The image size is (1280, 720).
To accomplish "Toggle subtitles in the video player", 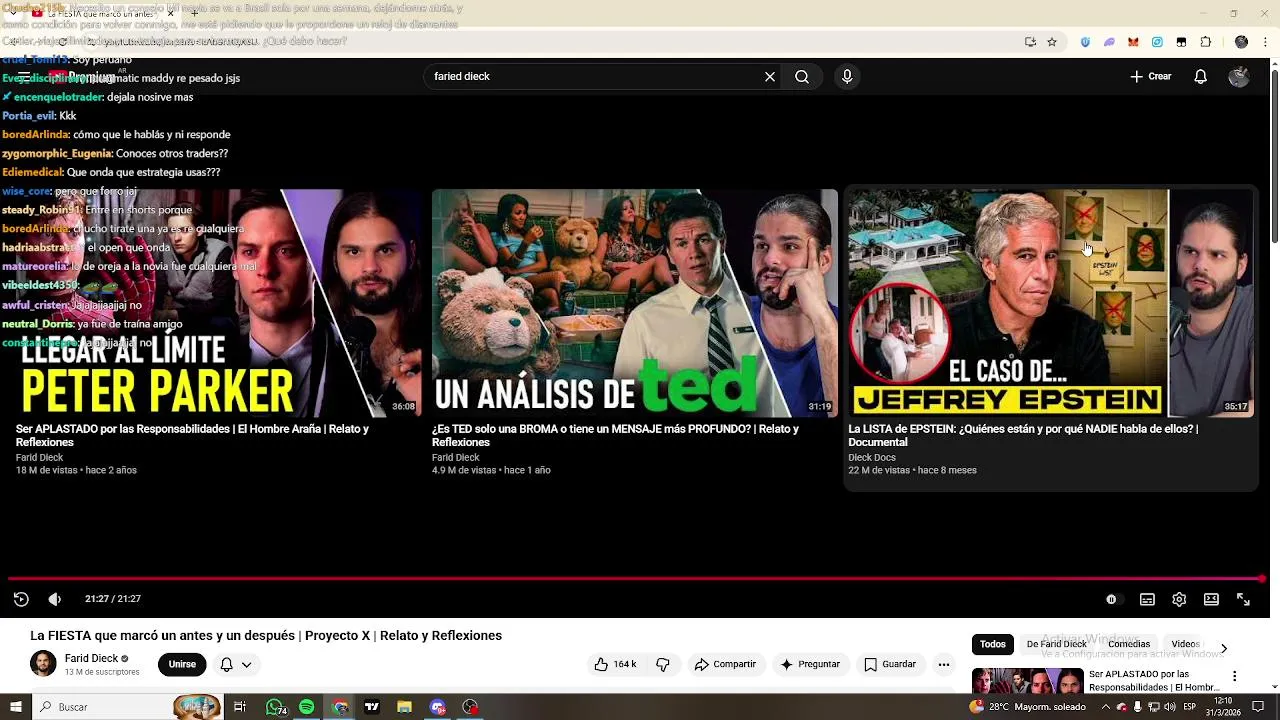I will [x=1147, y=599].
